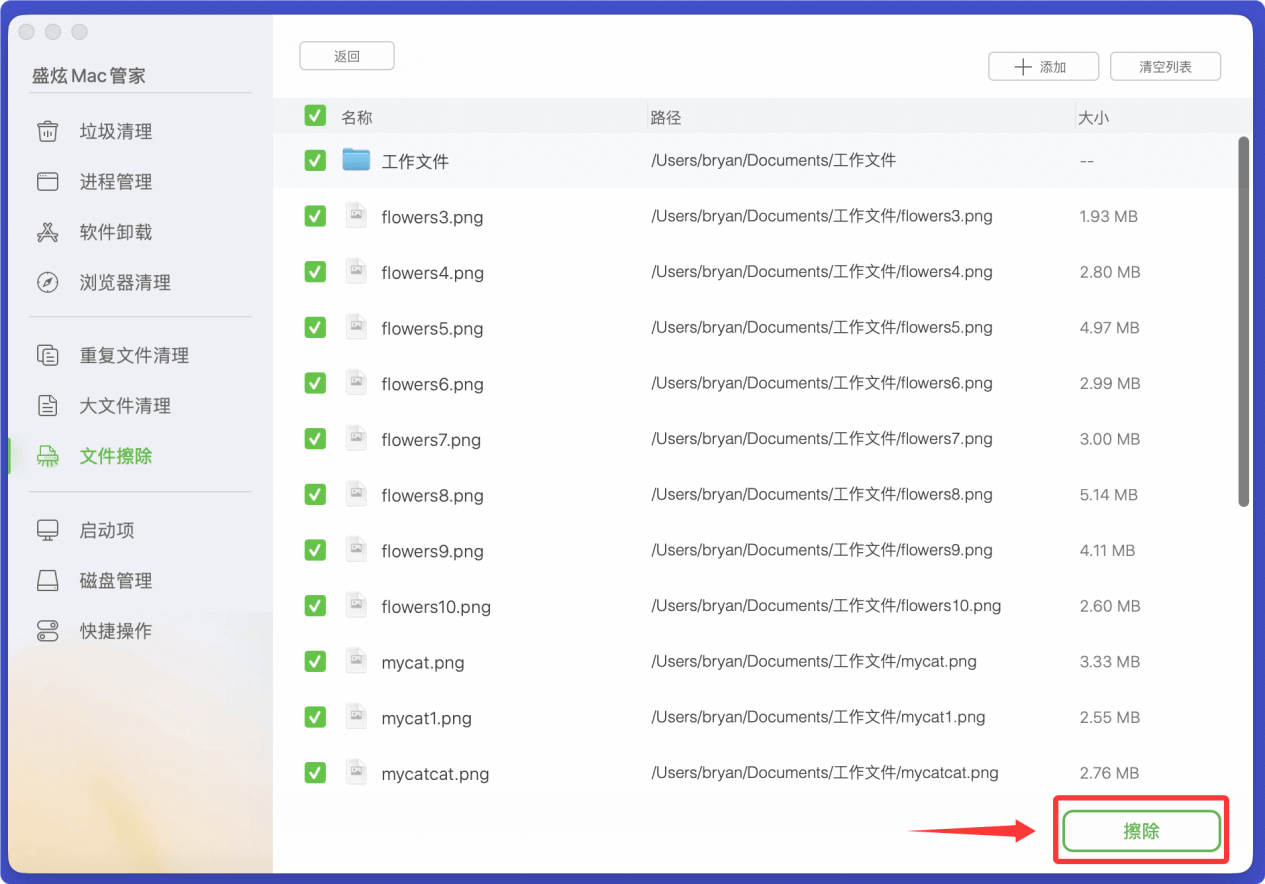Open the 磁盘管理 disk icon
The image size is (1265, 884).
[x=47, y=581]
